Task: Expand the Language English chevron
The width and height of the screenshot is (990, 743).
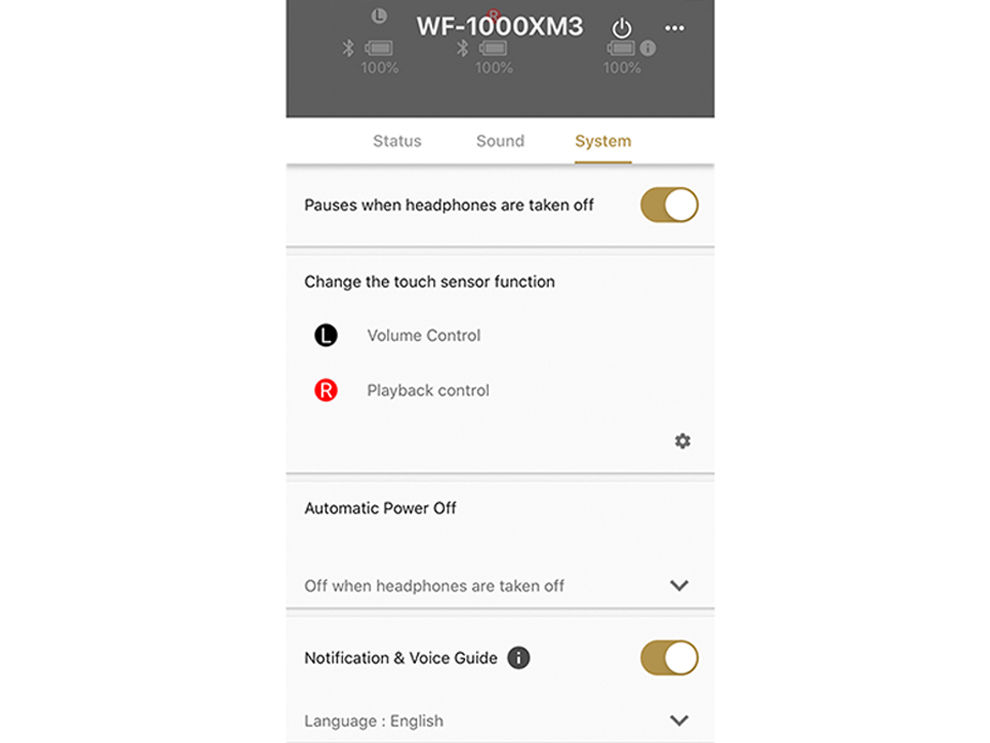Action: 679,720
